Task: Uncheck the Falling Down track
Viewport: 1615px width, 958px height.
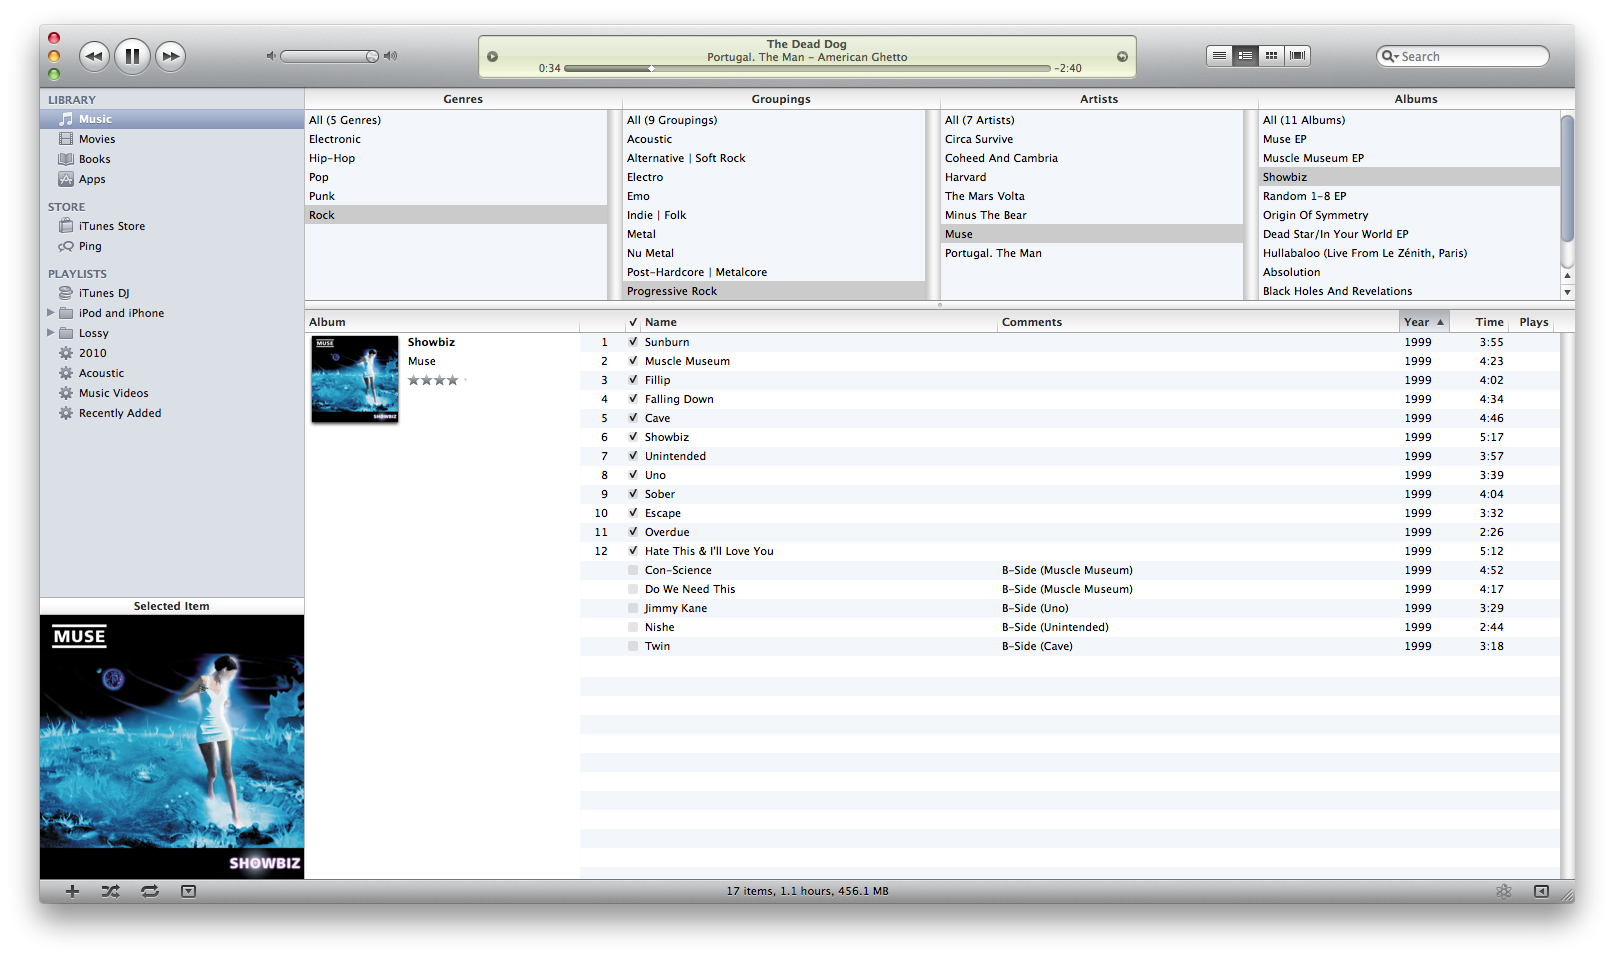Action: tap(633, 399)
